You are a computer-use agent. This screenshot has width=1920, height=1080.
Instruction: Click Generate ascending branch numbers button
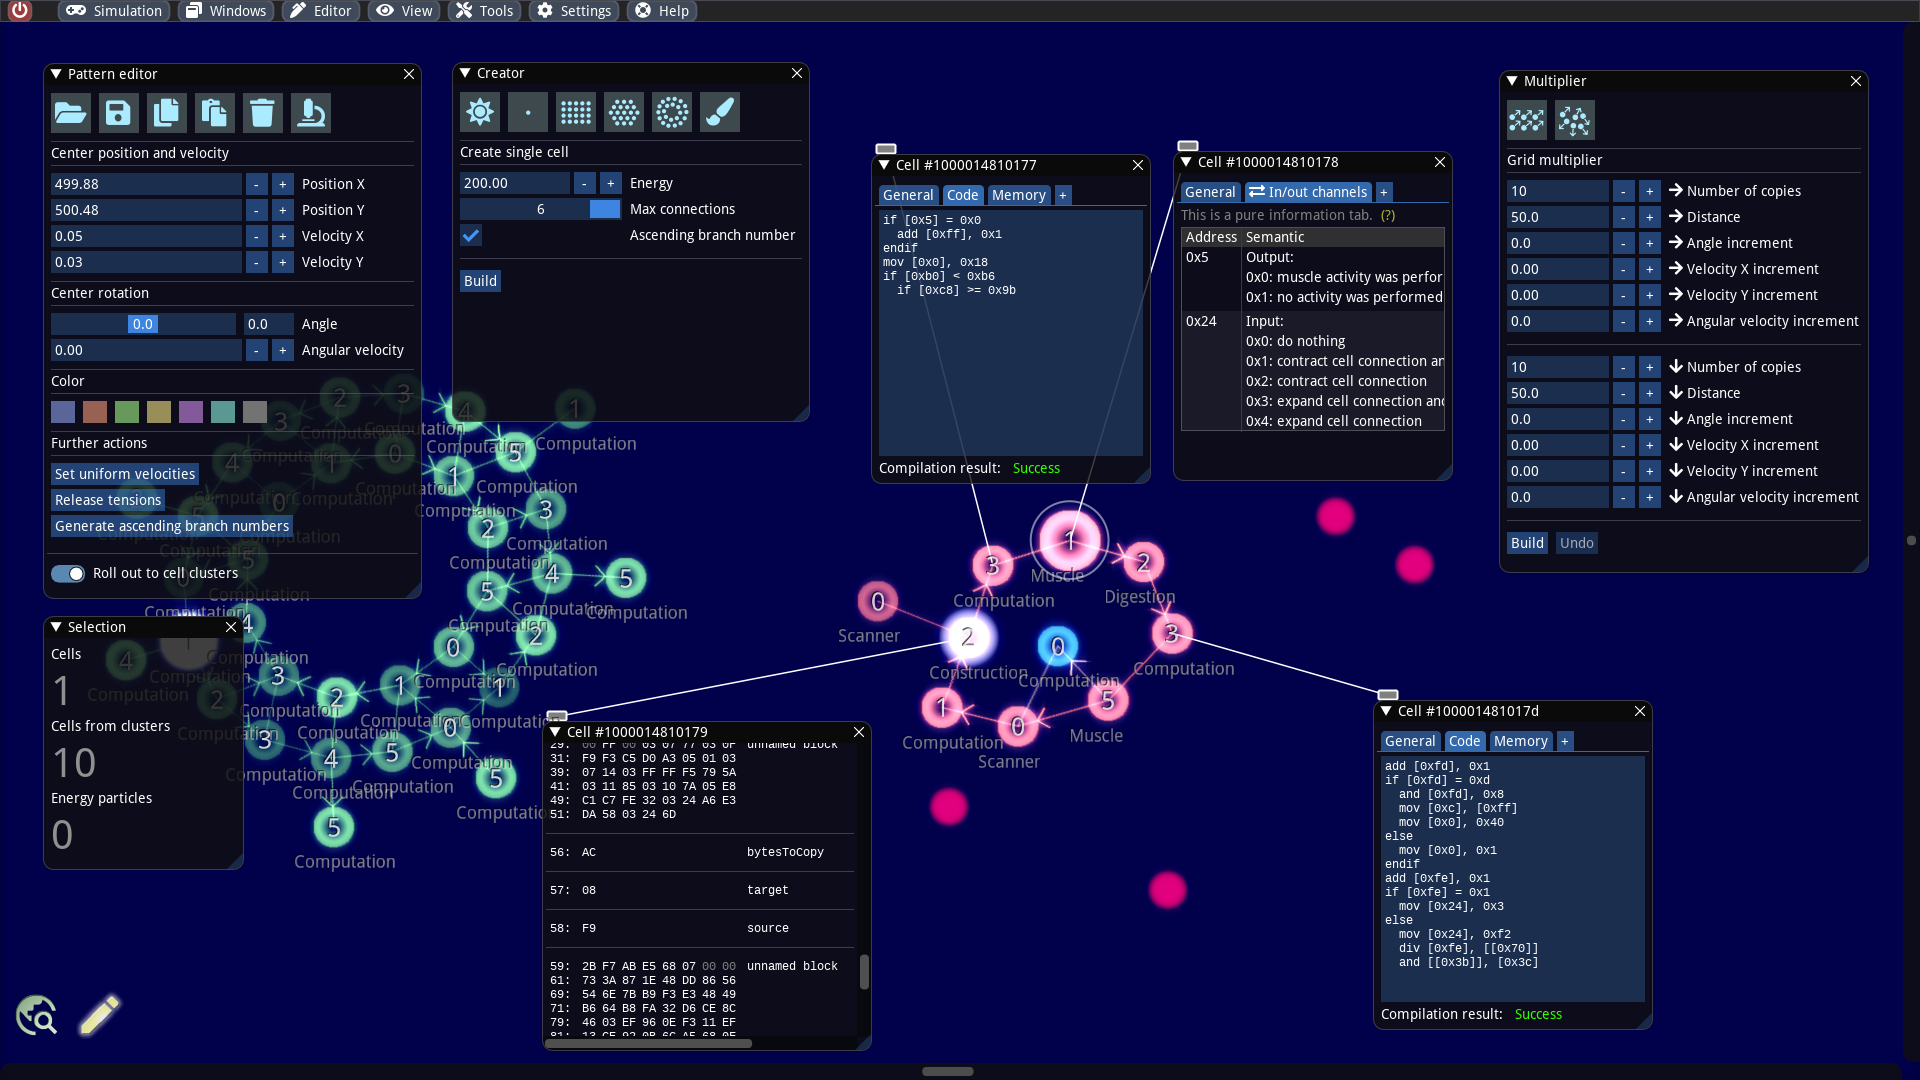[171, 526]
